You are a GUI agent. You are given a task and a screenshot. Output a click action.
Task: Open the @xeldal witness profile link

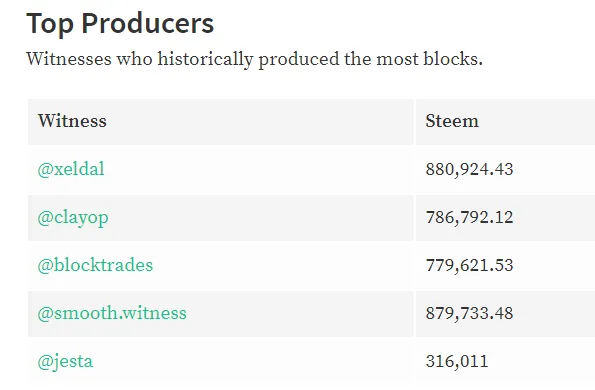pos(71,169)
